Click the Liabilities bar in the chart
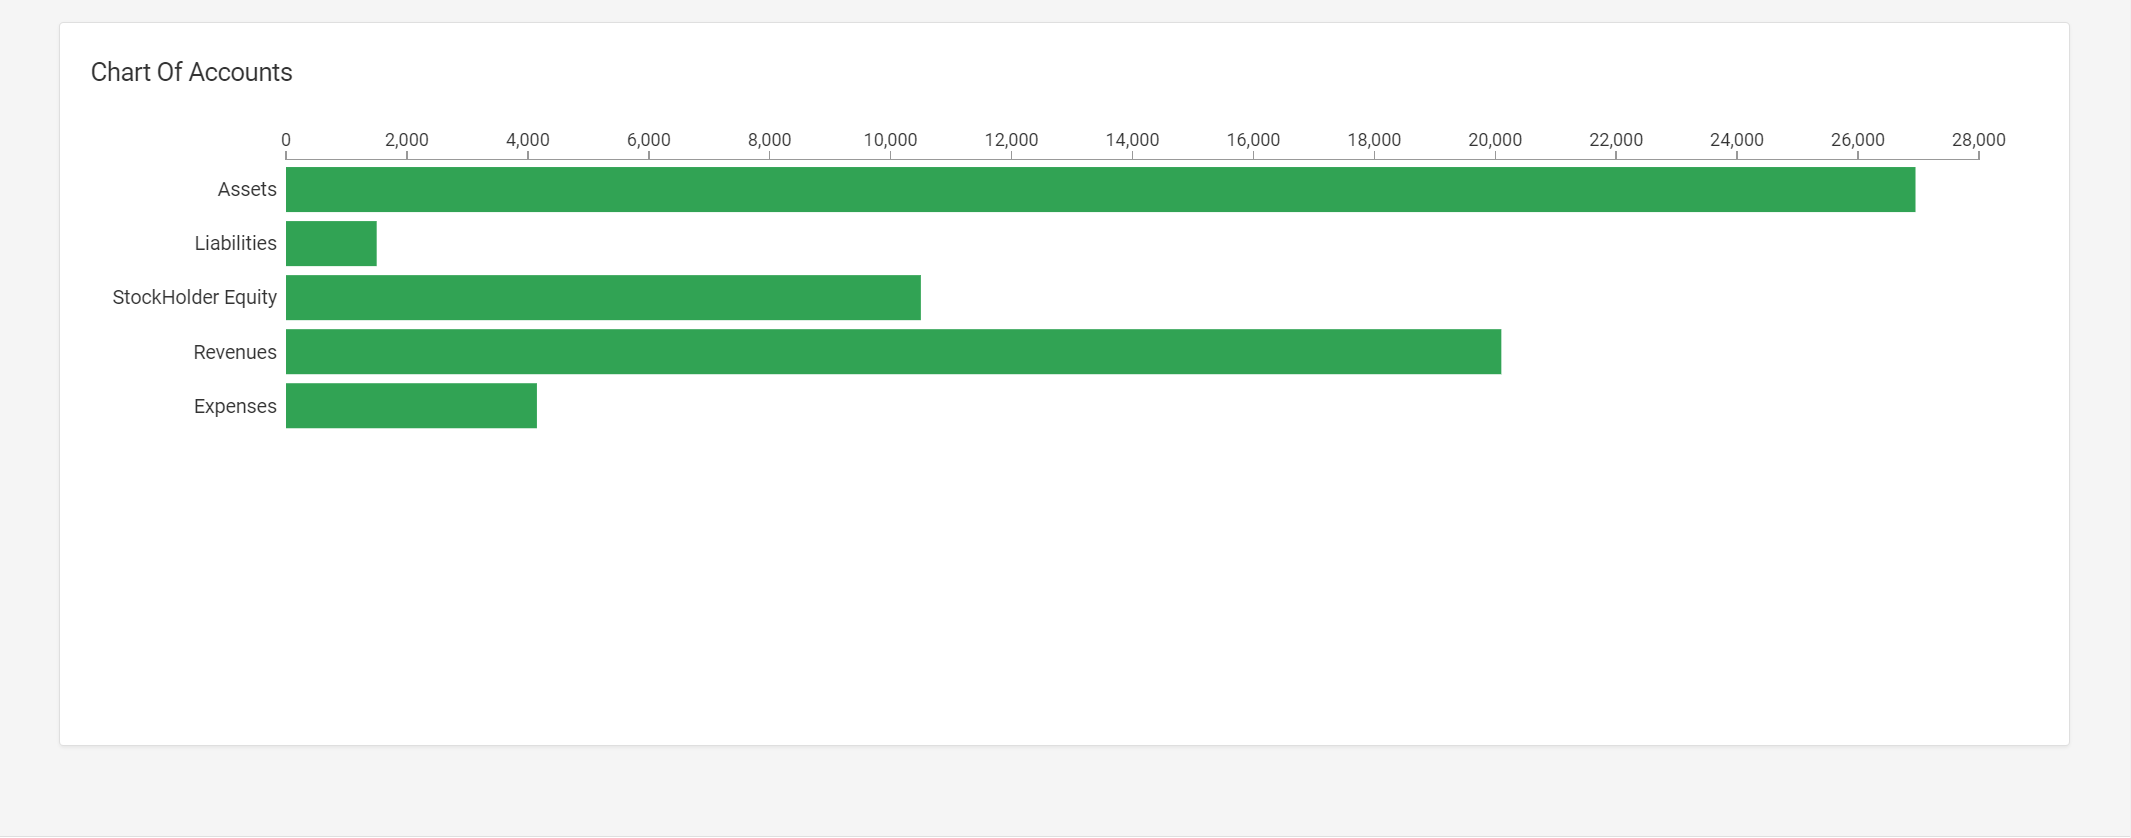This screenshot has height=838, width=2131. (x=331, y=244)
